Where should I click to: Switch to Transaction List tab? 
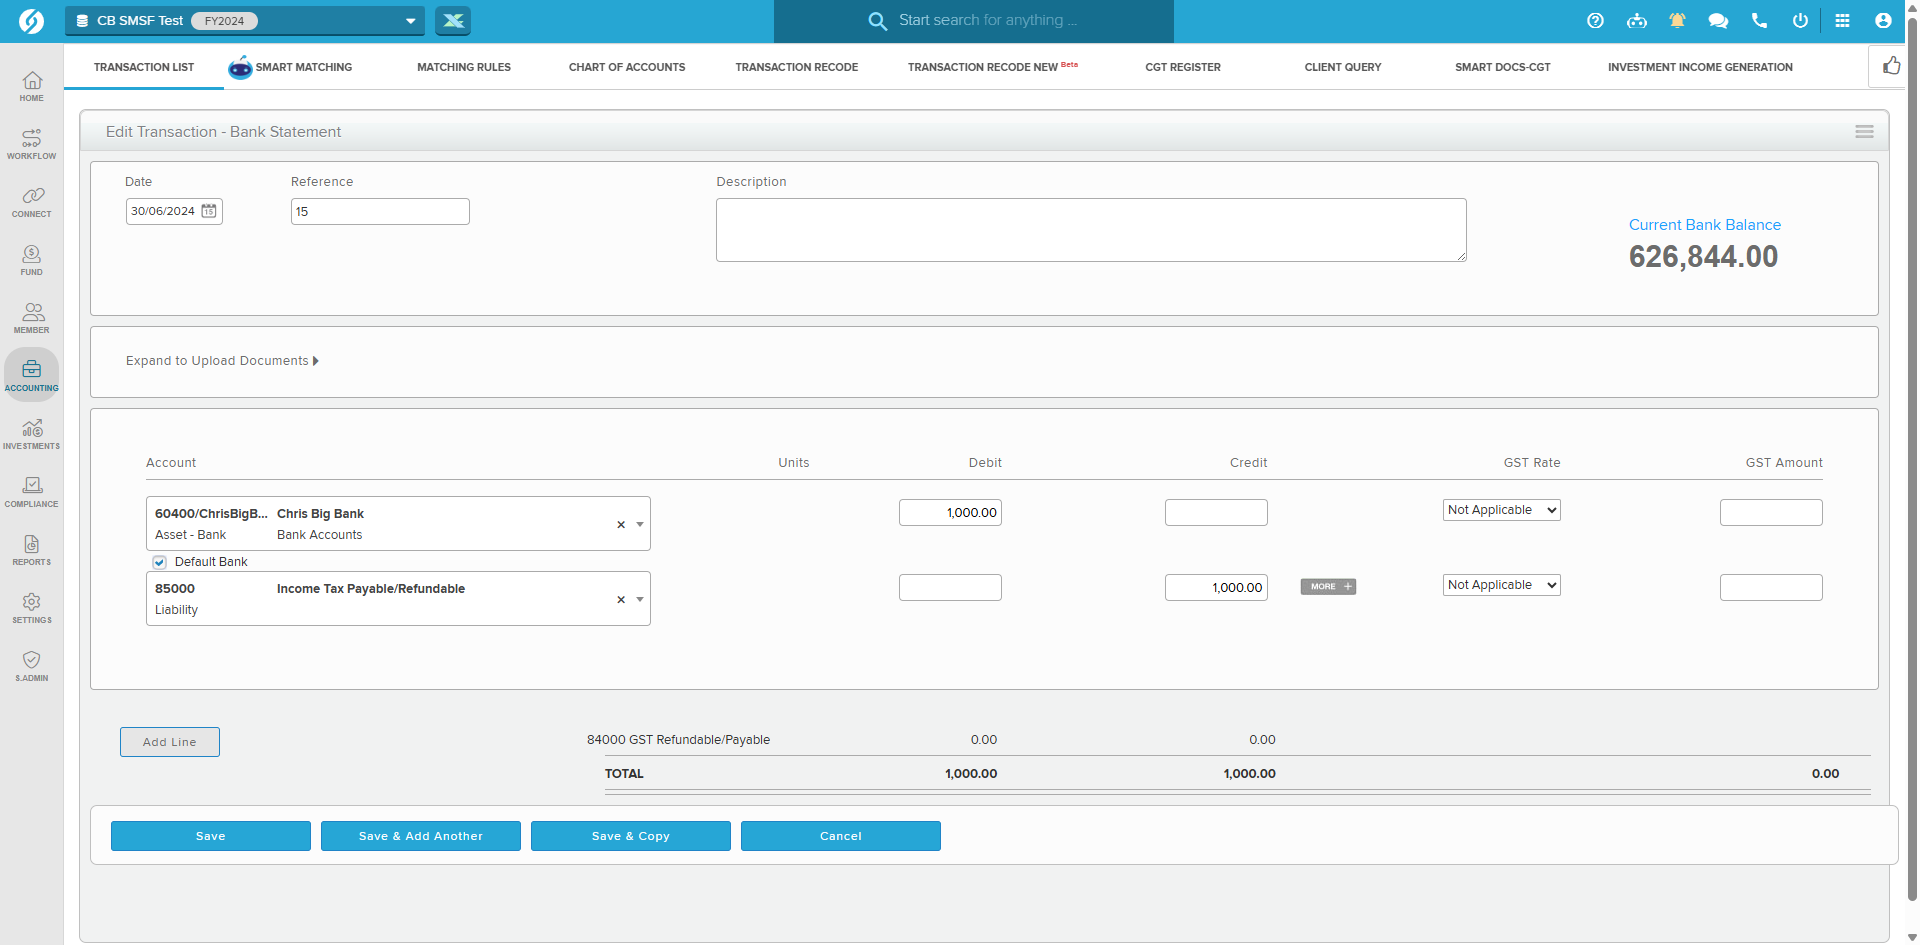(x=144, y=67)
